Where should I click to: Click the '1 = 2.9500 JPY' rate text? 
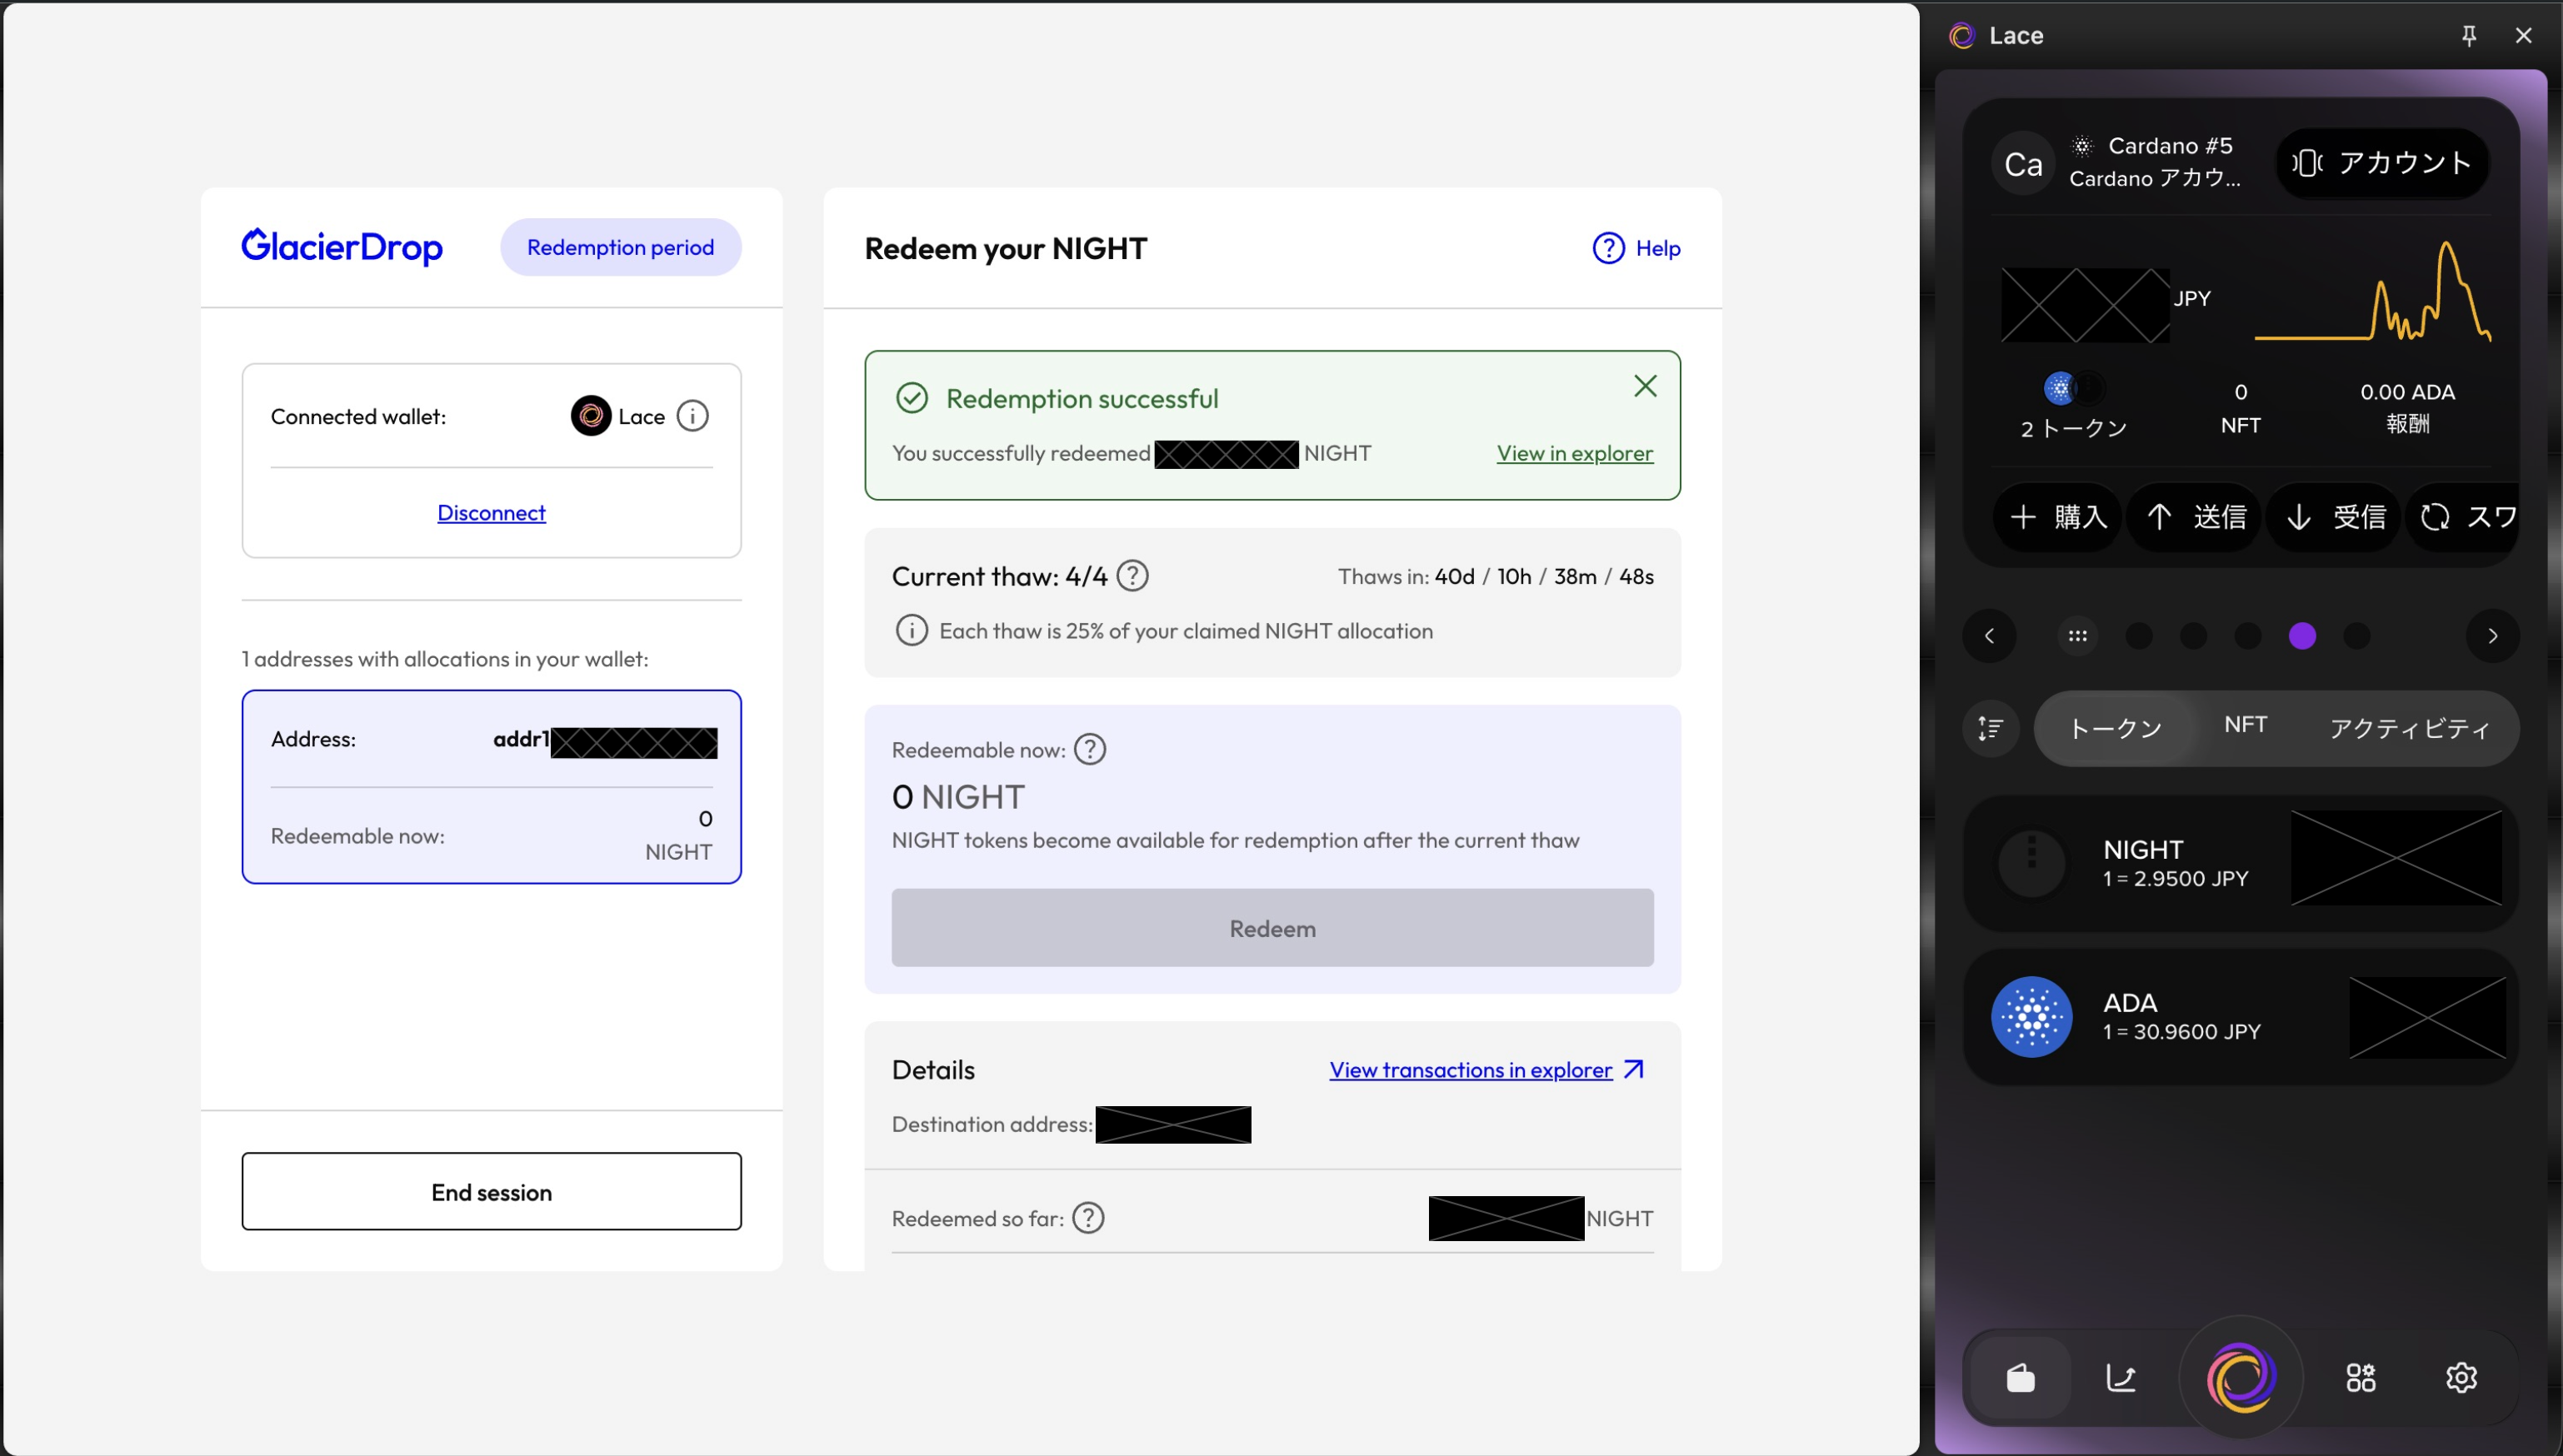pyautogui.click(x=2175, y=879)
